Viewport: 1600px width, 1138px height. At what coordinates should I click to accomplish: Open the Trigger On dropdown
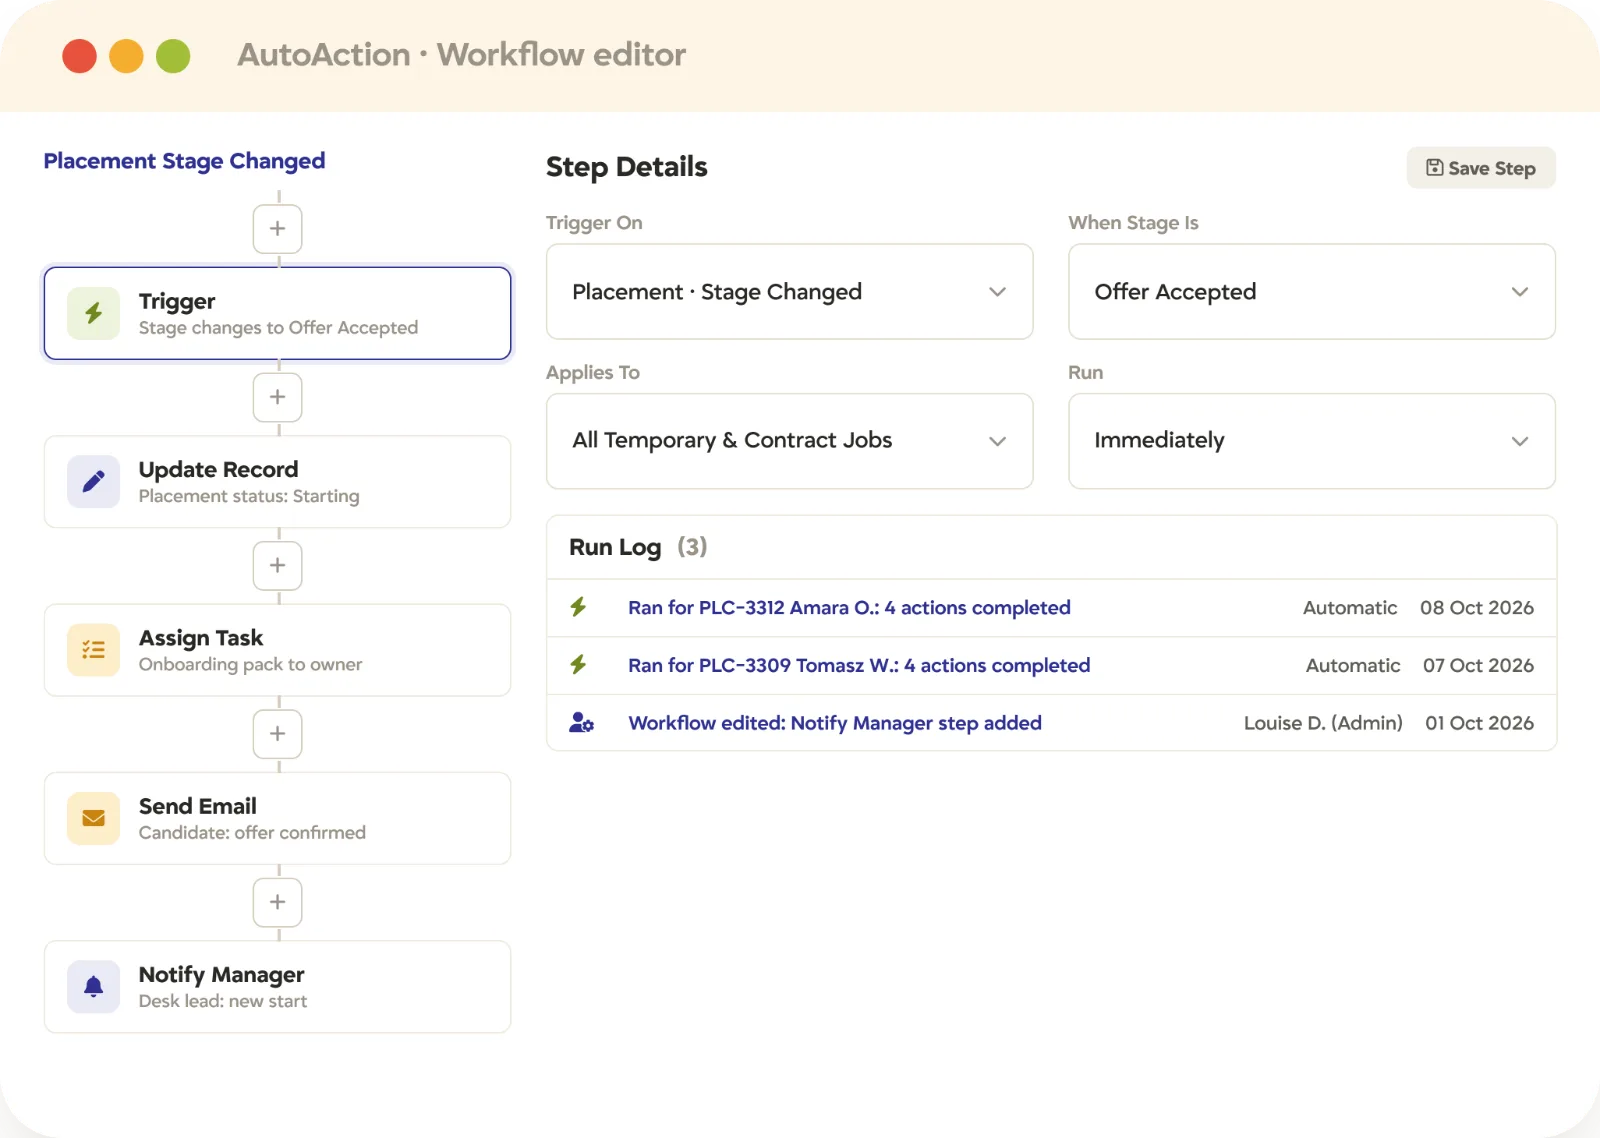790,292
